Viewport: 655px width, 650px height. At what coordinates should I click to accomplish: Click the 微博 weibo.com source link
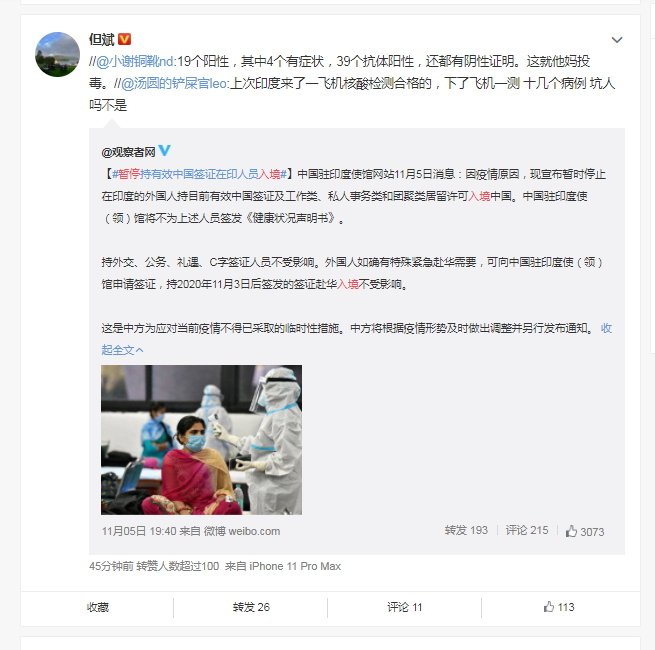point(242,531)
